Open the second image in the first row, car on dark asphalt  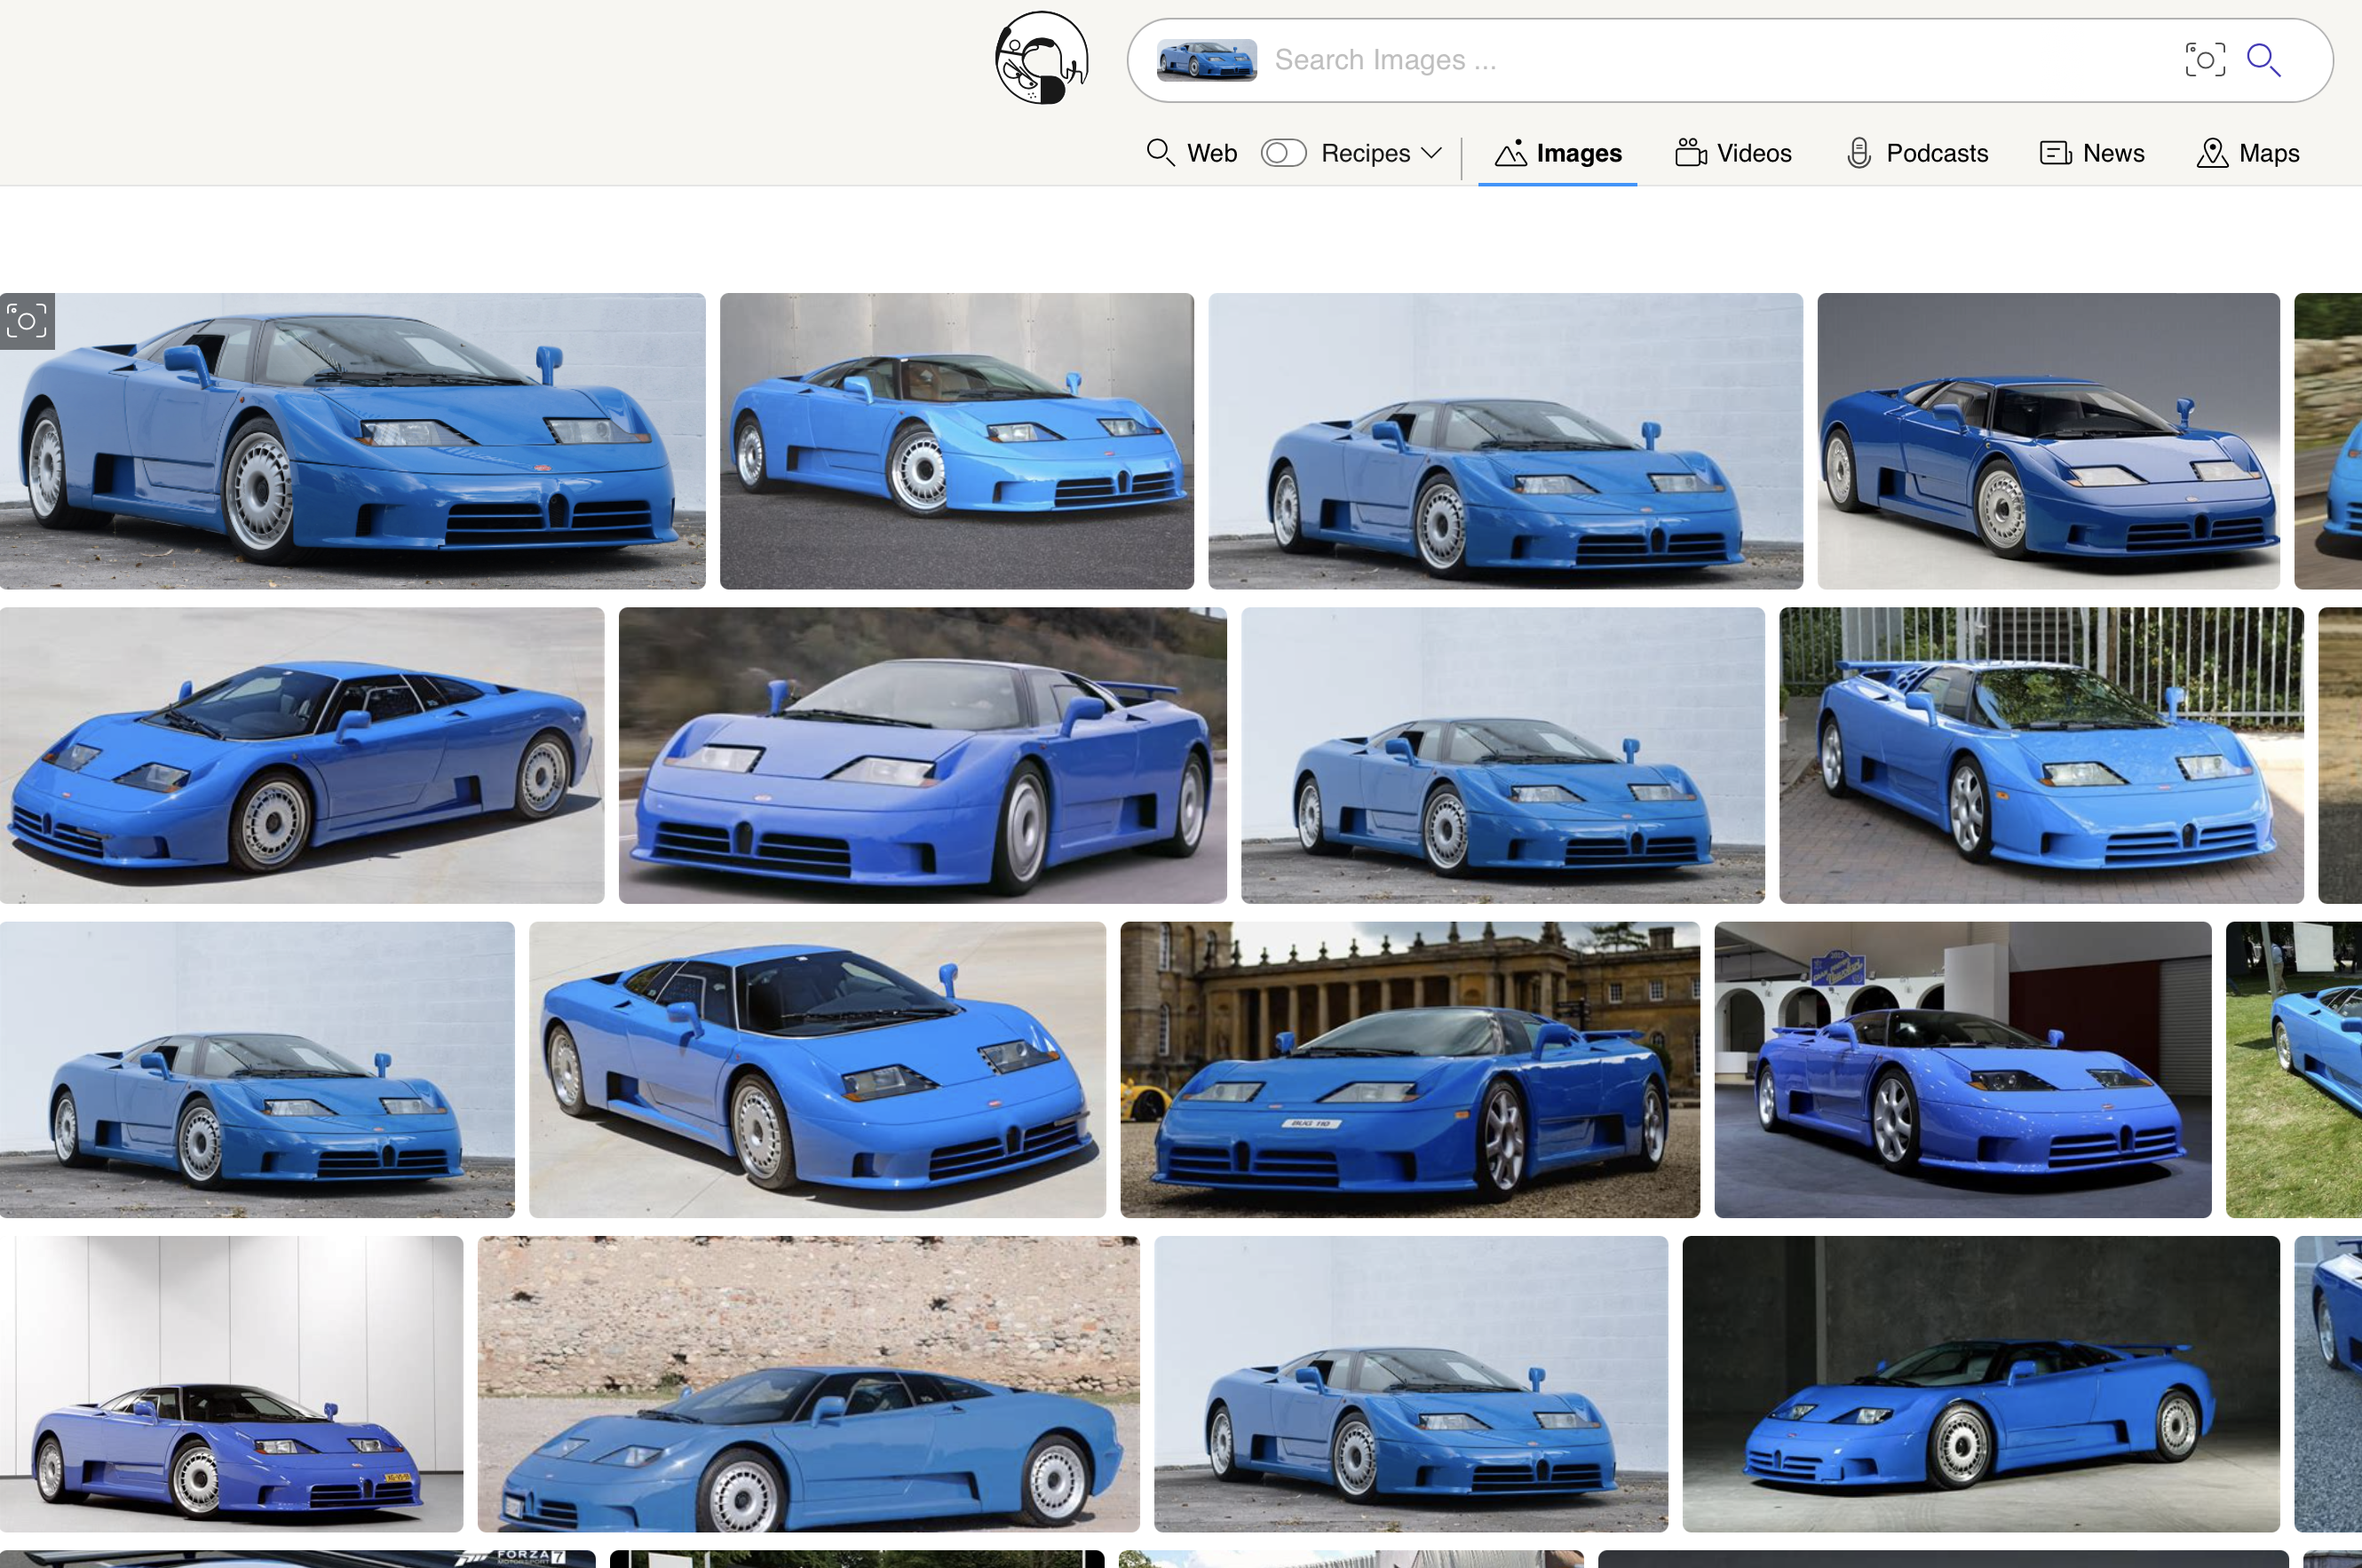click(956, 441)
